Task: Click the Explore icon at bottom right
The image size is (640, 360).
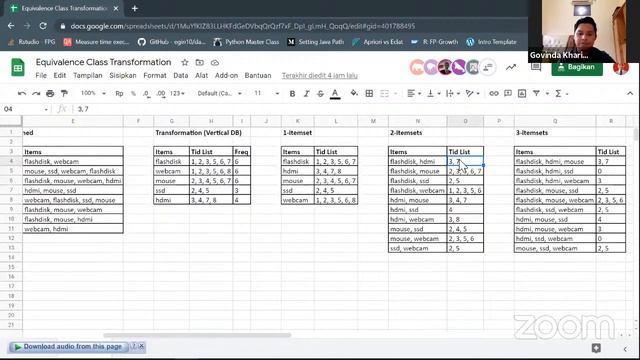Action: pos(596,348)
